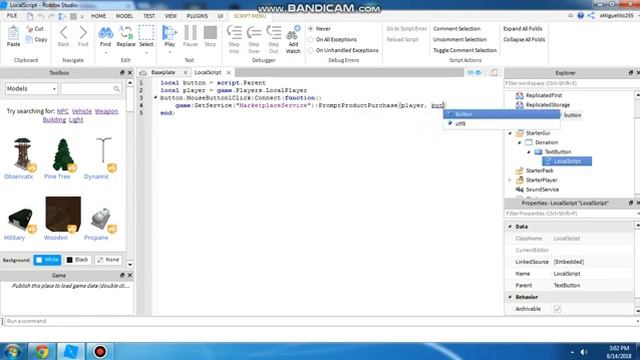Navigate Back with the arrow icon
640x360 pixels.
64,33
